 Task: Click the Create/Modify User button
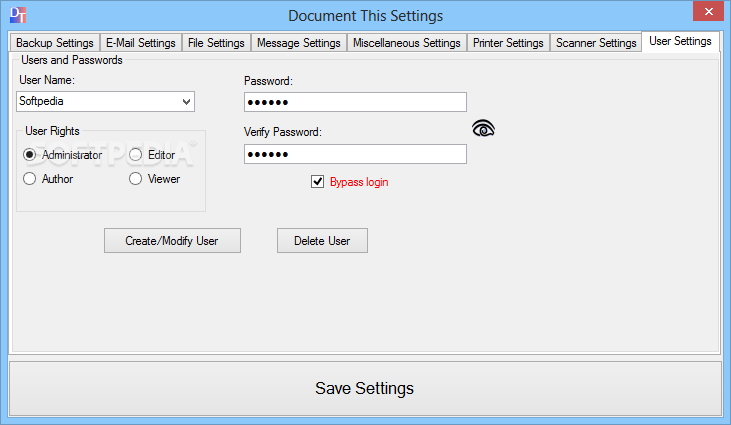[x=172, y=240]
